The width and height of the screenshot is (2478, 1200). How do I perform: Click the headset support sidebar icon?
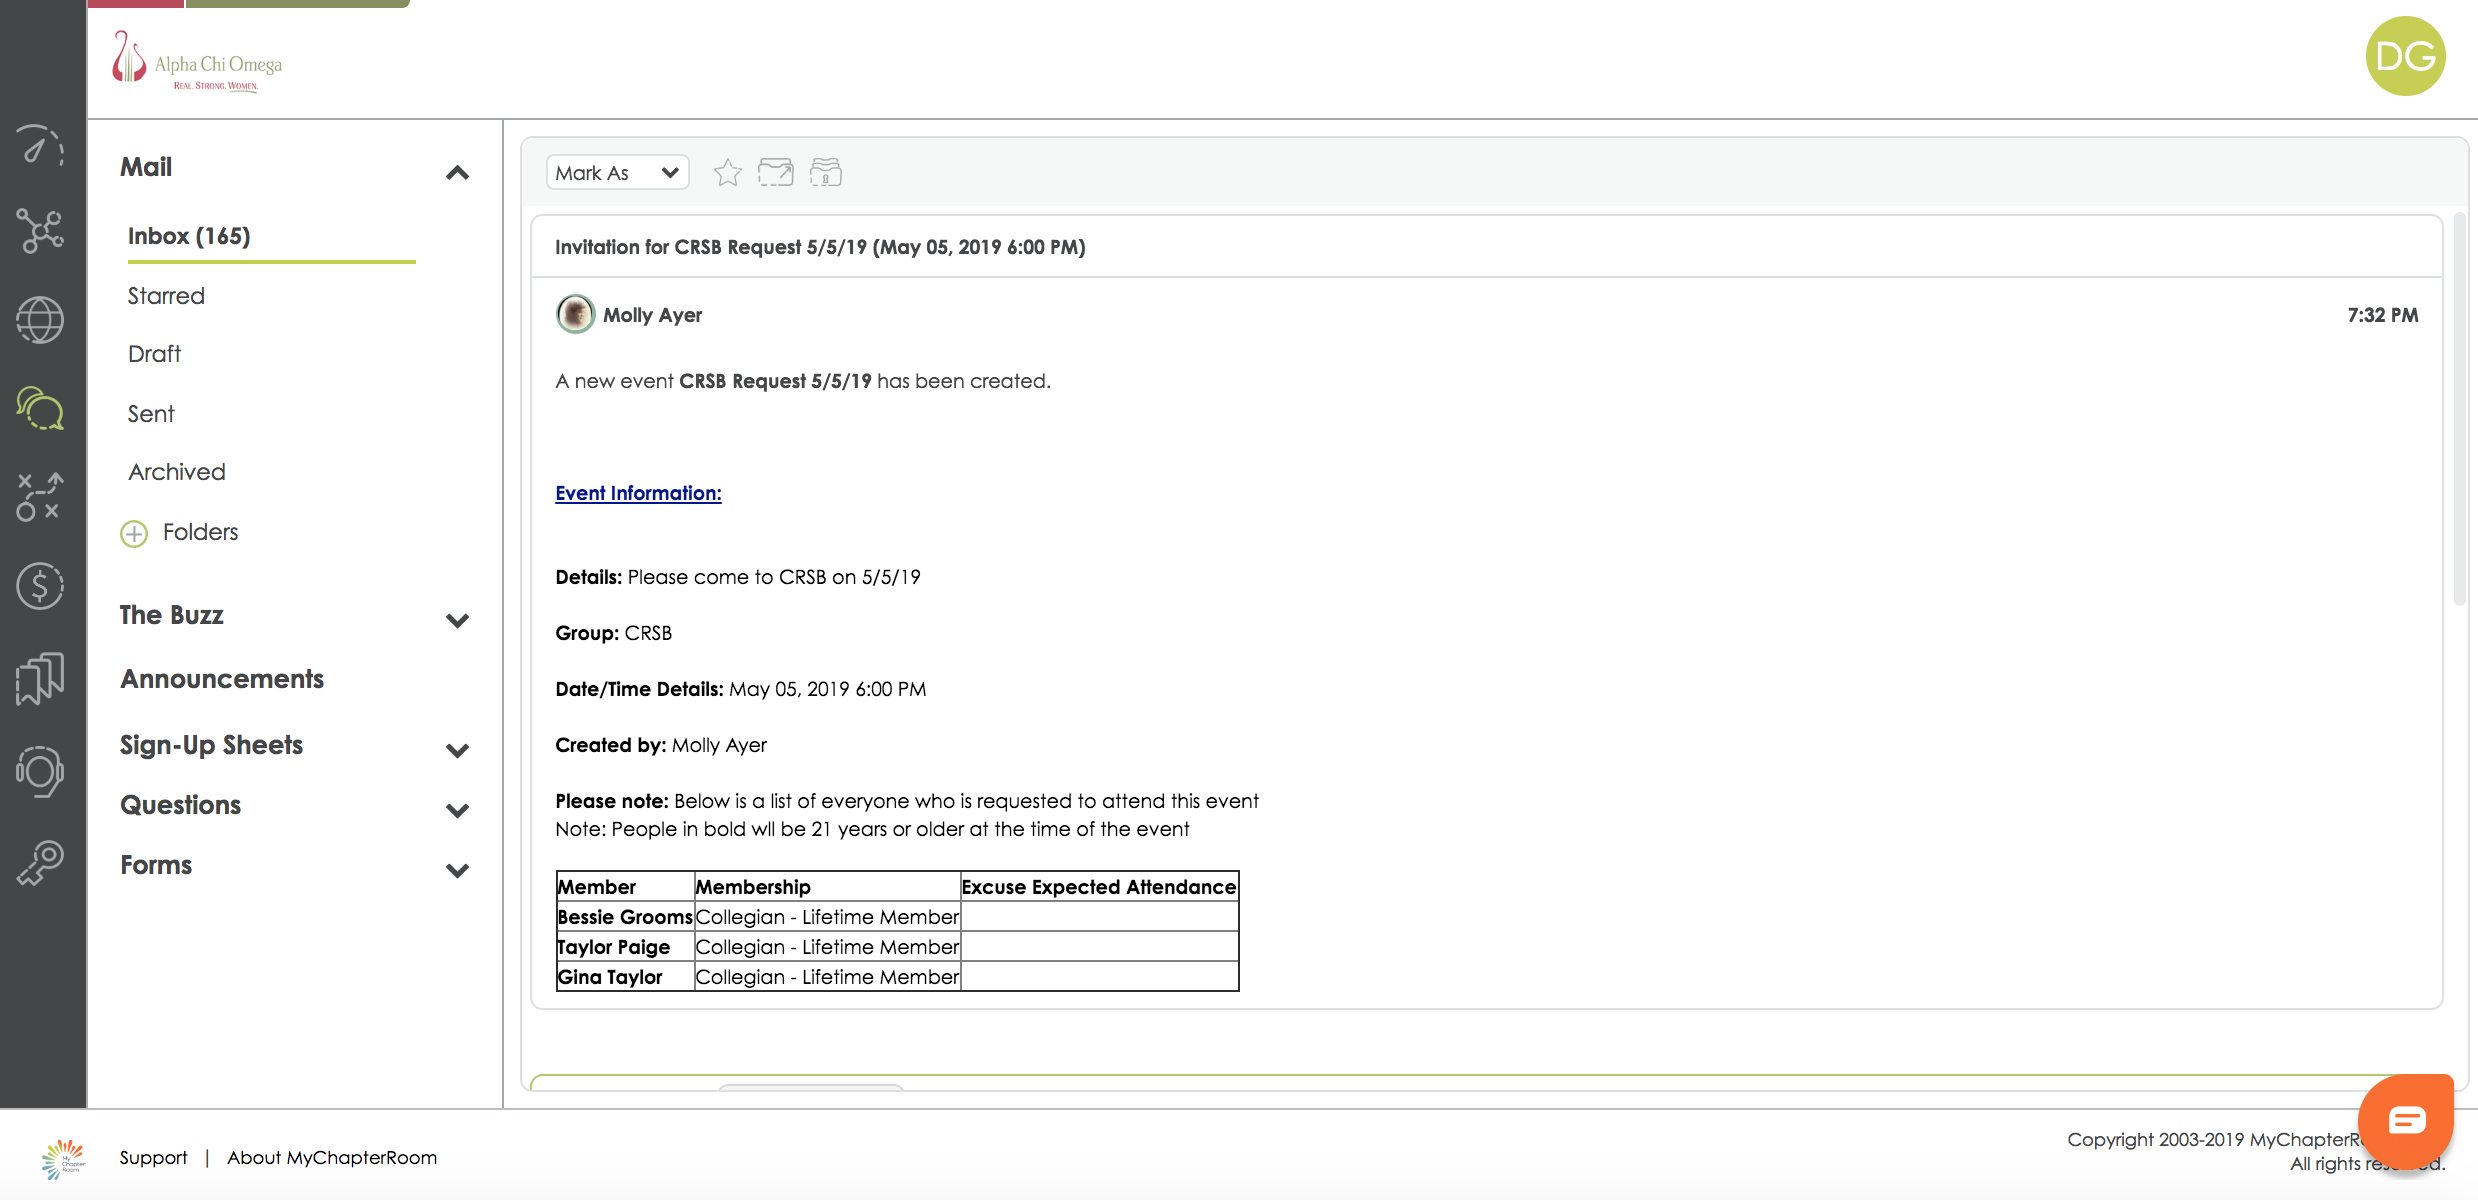tap(40, 771)
